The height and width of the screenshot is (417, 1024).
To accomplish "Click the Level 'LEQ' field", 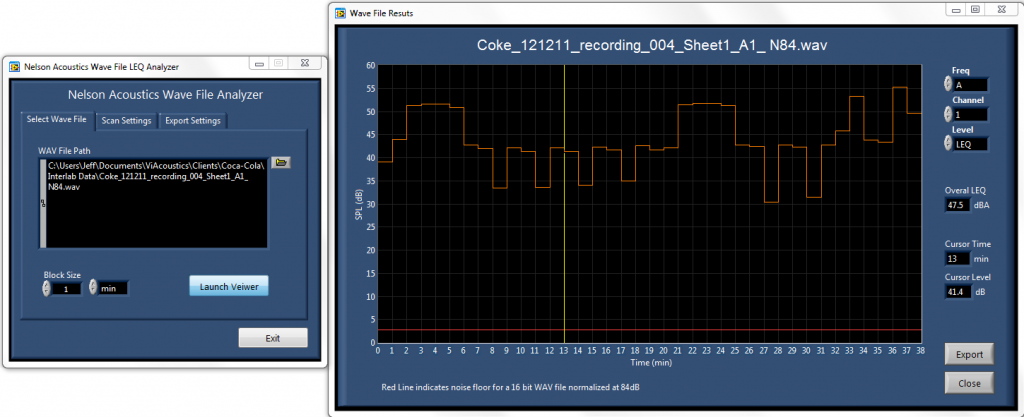I will point(970,144).
